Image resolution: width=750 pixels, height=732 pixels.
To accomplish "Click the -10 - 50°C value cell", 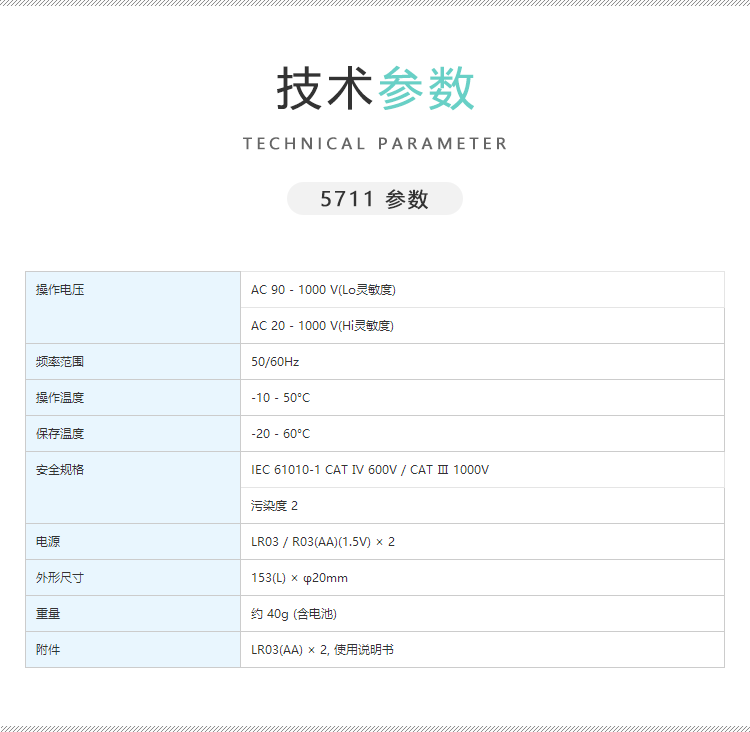I will 482,398.
